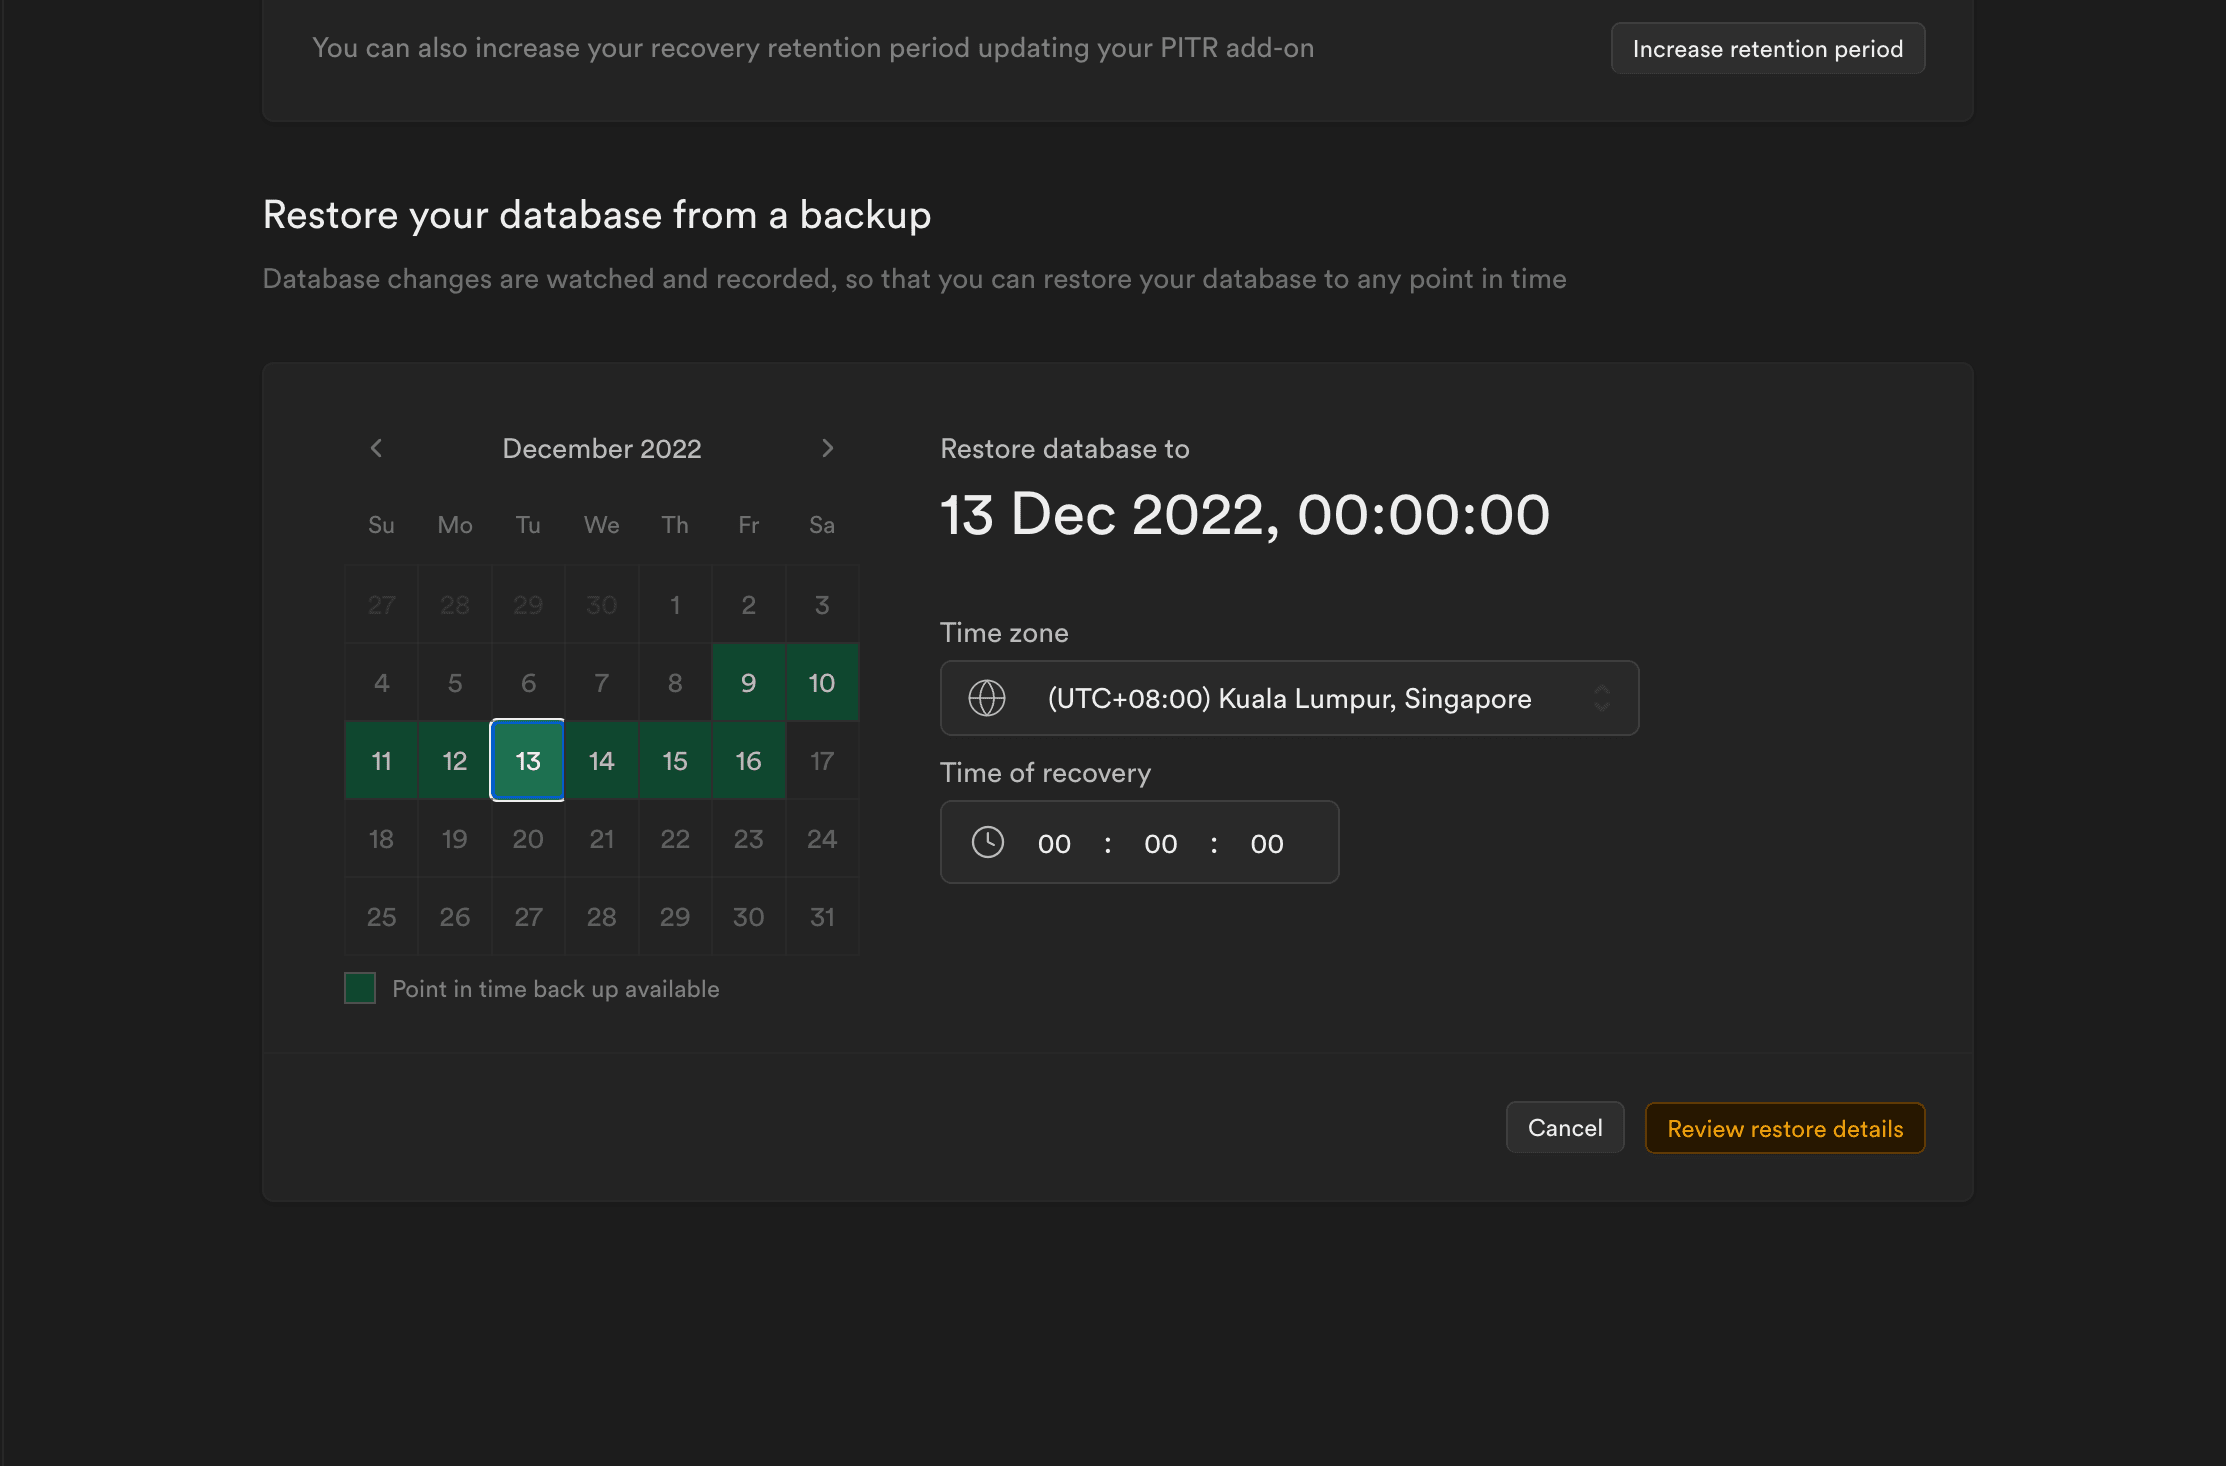
Task: Click the hours field of recovery time
Action: (x=1054, y=844)
